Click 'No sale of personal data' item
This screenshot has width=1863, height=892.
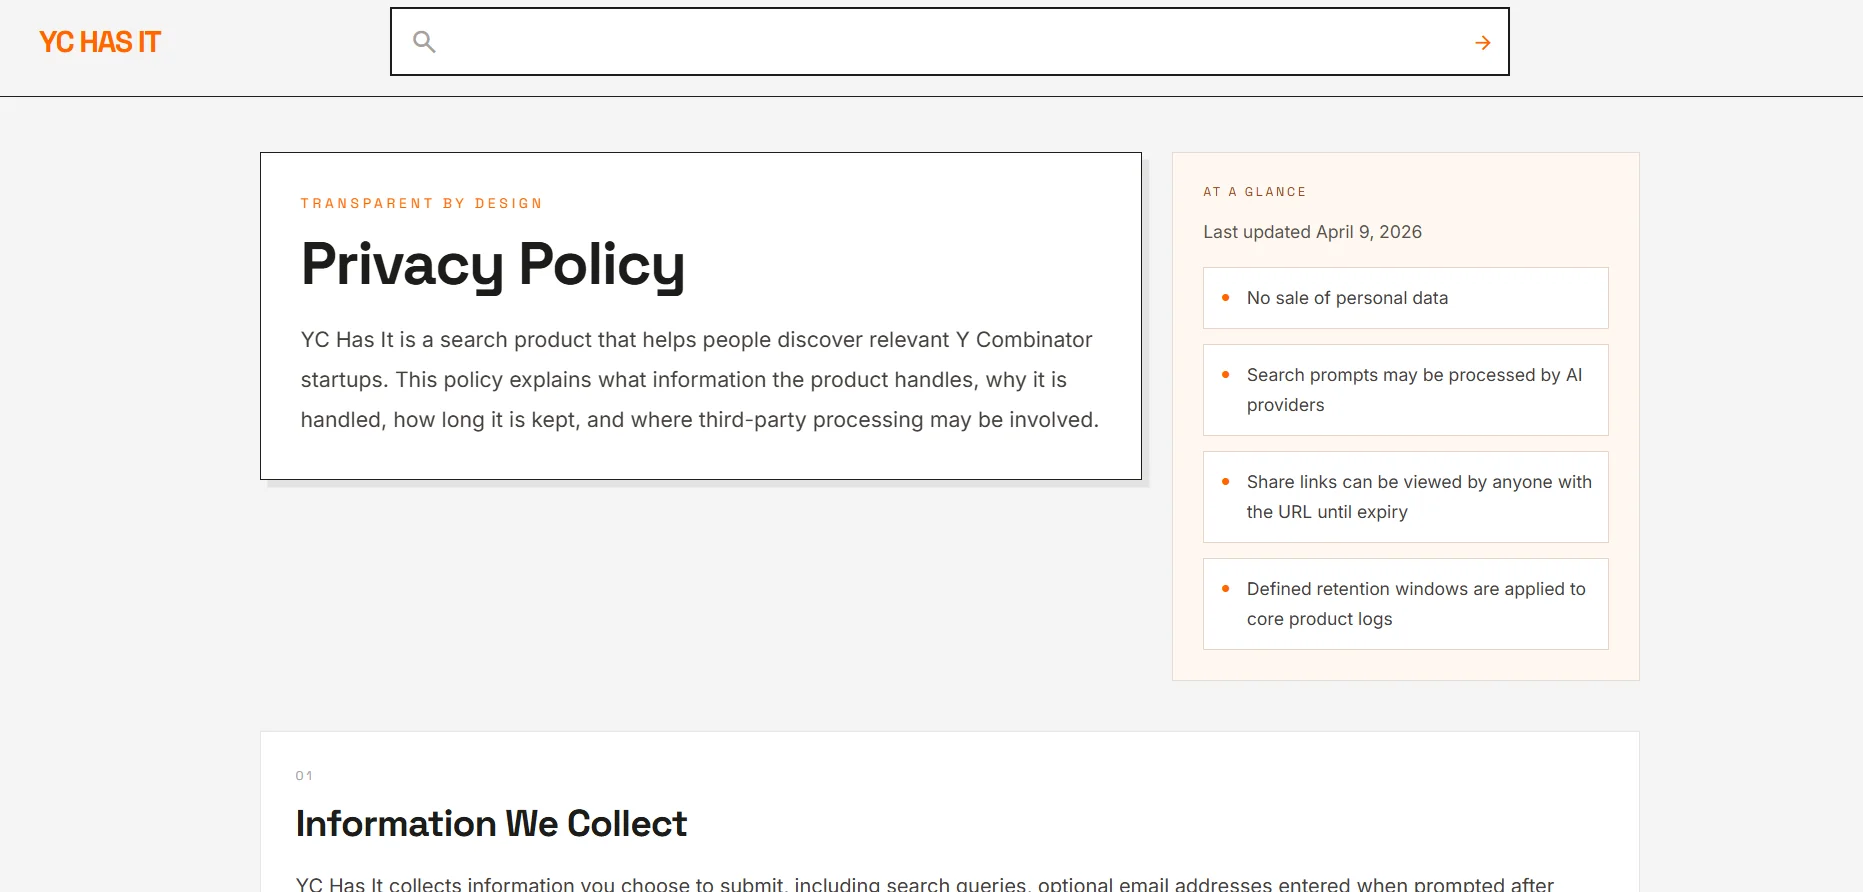1405,298
